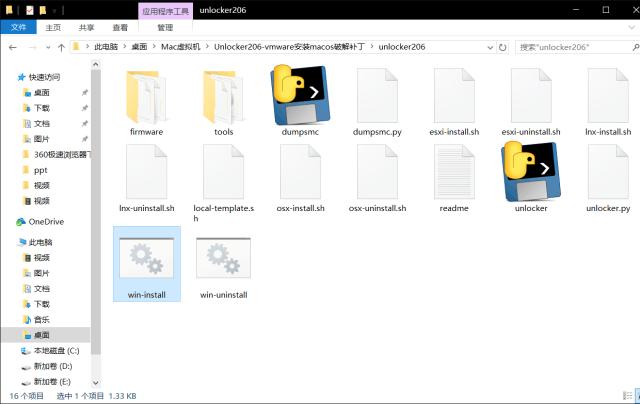Select the unlocker Python executable icon

(531, 171)
